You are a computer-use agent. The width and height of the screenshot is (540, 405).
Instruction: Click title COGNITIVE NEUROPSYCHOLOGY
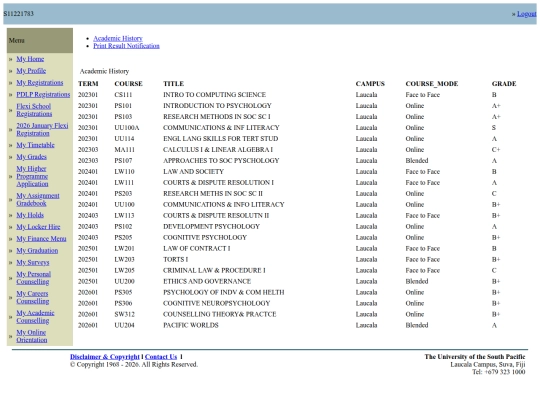tap(217, 303)
